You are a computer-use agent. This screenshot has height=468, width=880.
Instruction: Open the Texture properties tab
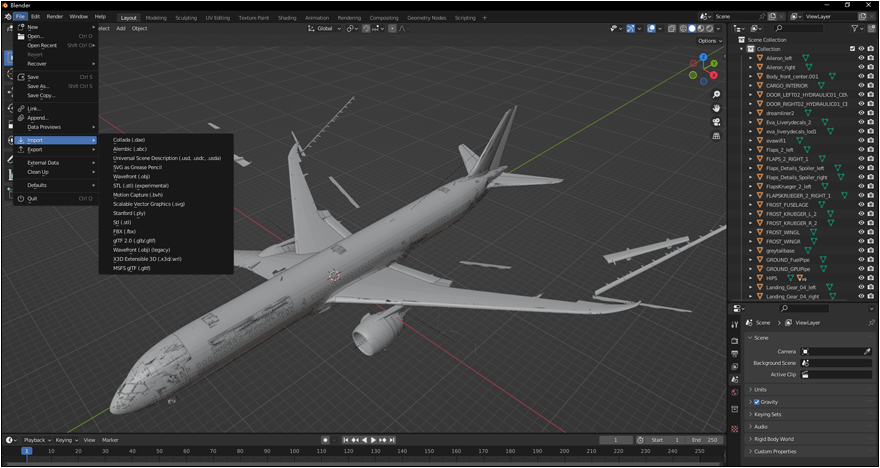tap(735, 429)
